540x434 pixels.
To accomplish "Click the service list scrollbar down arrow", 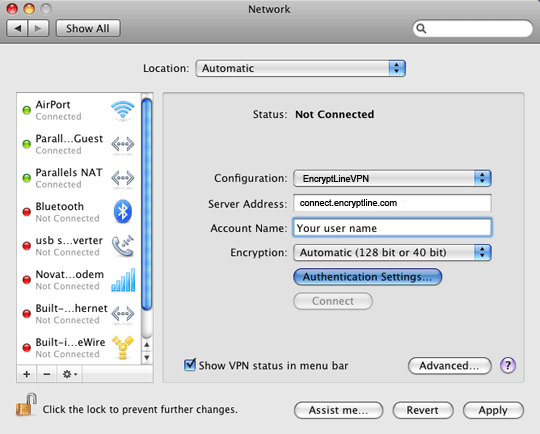I will click(147, 358).
